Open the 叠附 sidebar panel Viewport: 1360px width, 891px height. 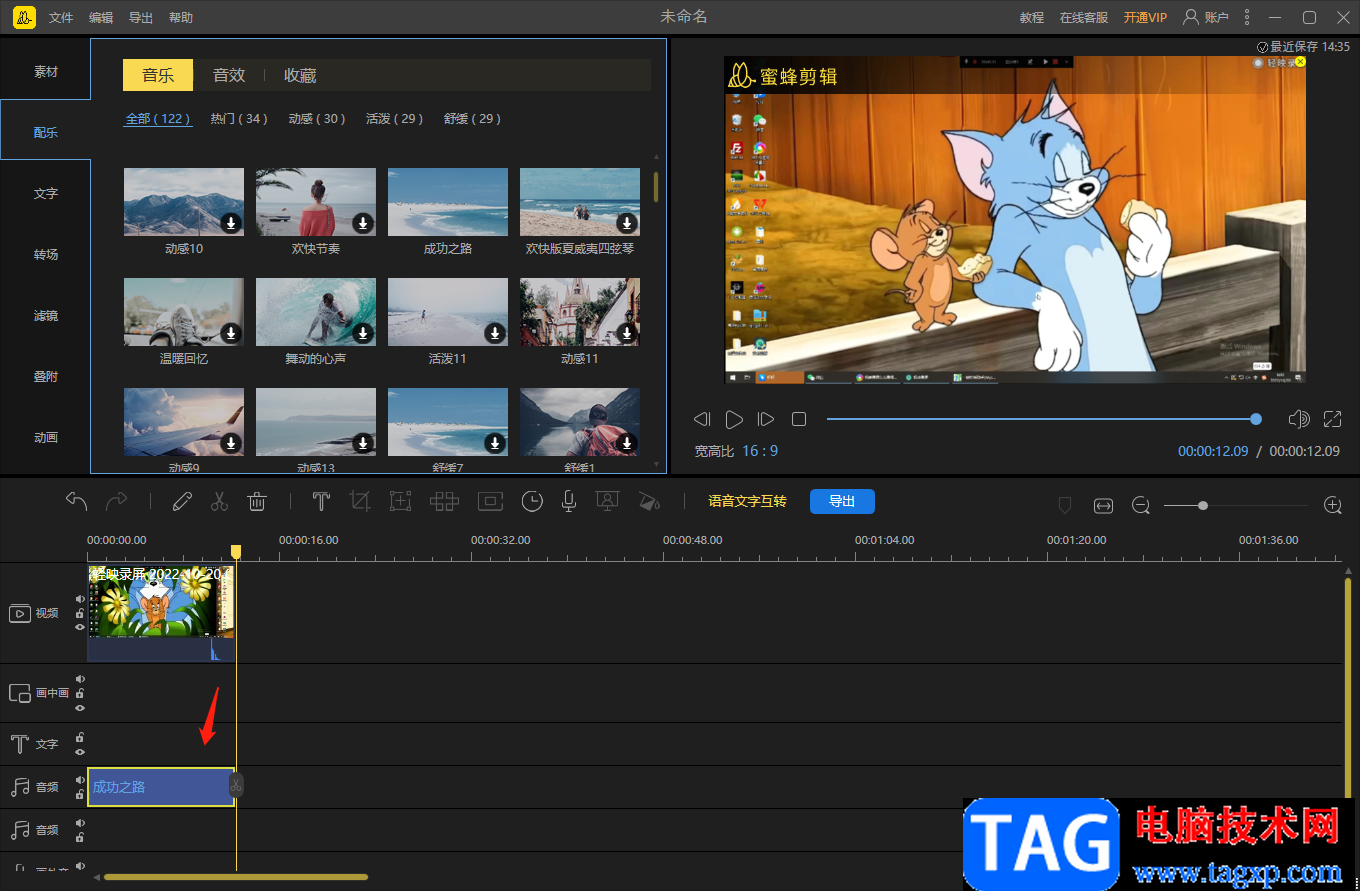click(46, 376)
